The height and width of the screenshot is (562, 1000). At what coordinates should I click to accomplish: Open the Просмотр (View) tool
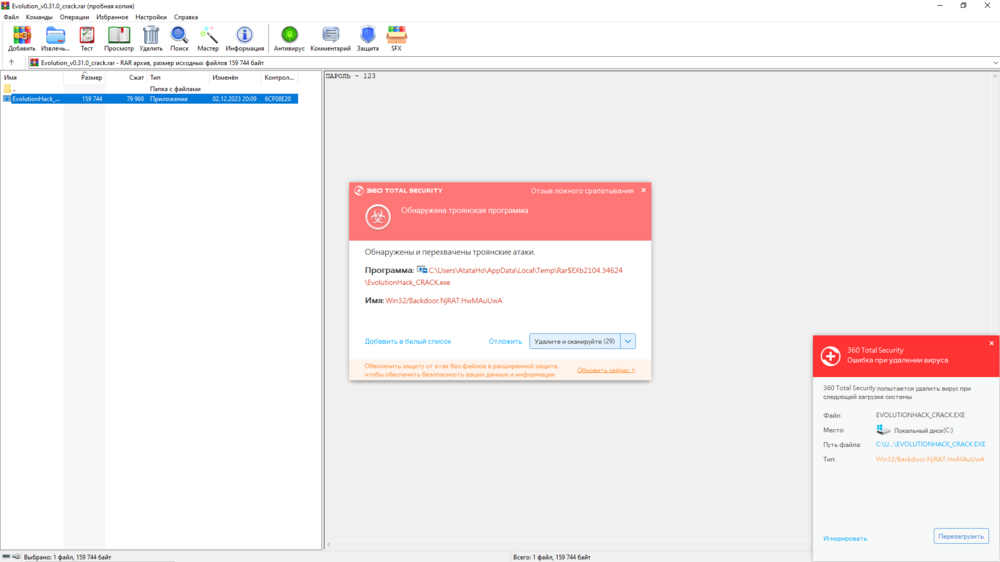pos(119,38)
